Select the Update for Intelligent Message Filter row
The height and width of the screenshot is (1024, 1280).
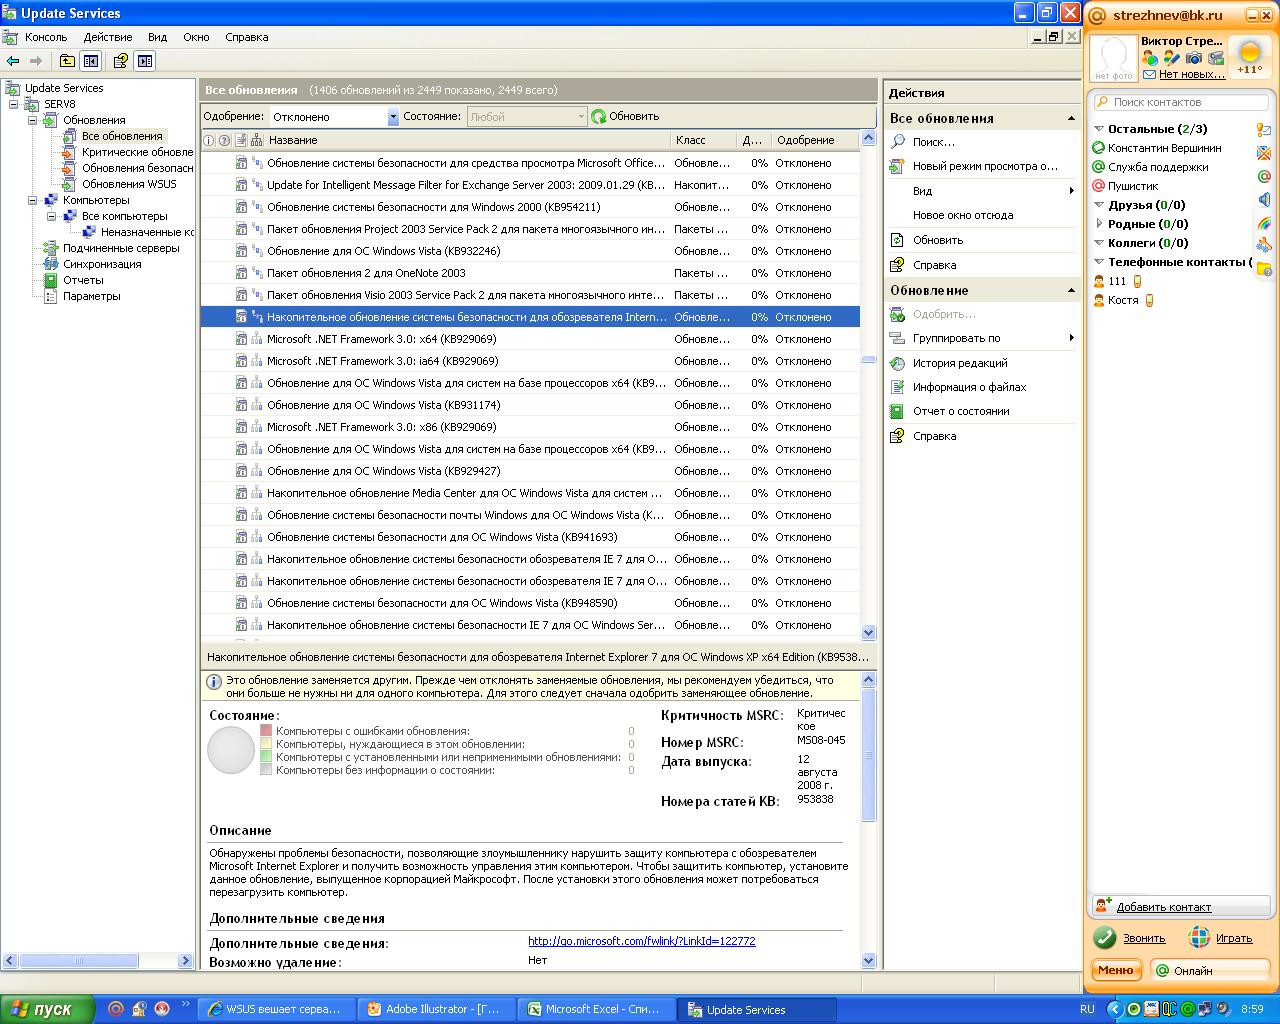(x=530, y=185)
